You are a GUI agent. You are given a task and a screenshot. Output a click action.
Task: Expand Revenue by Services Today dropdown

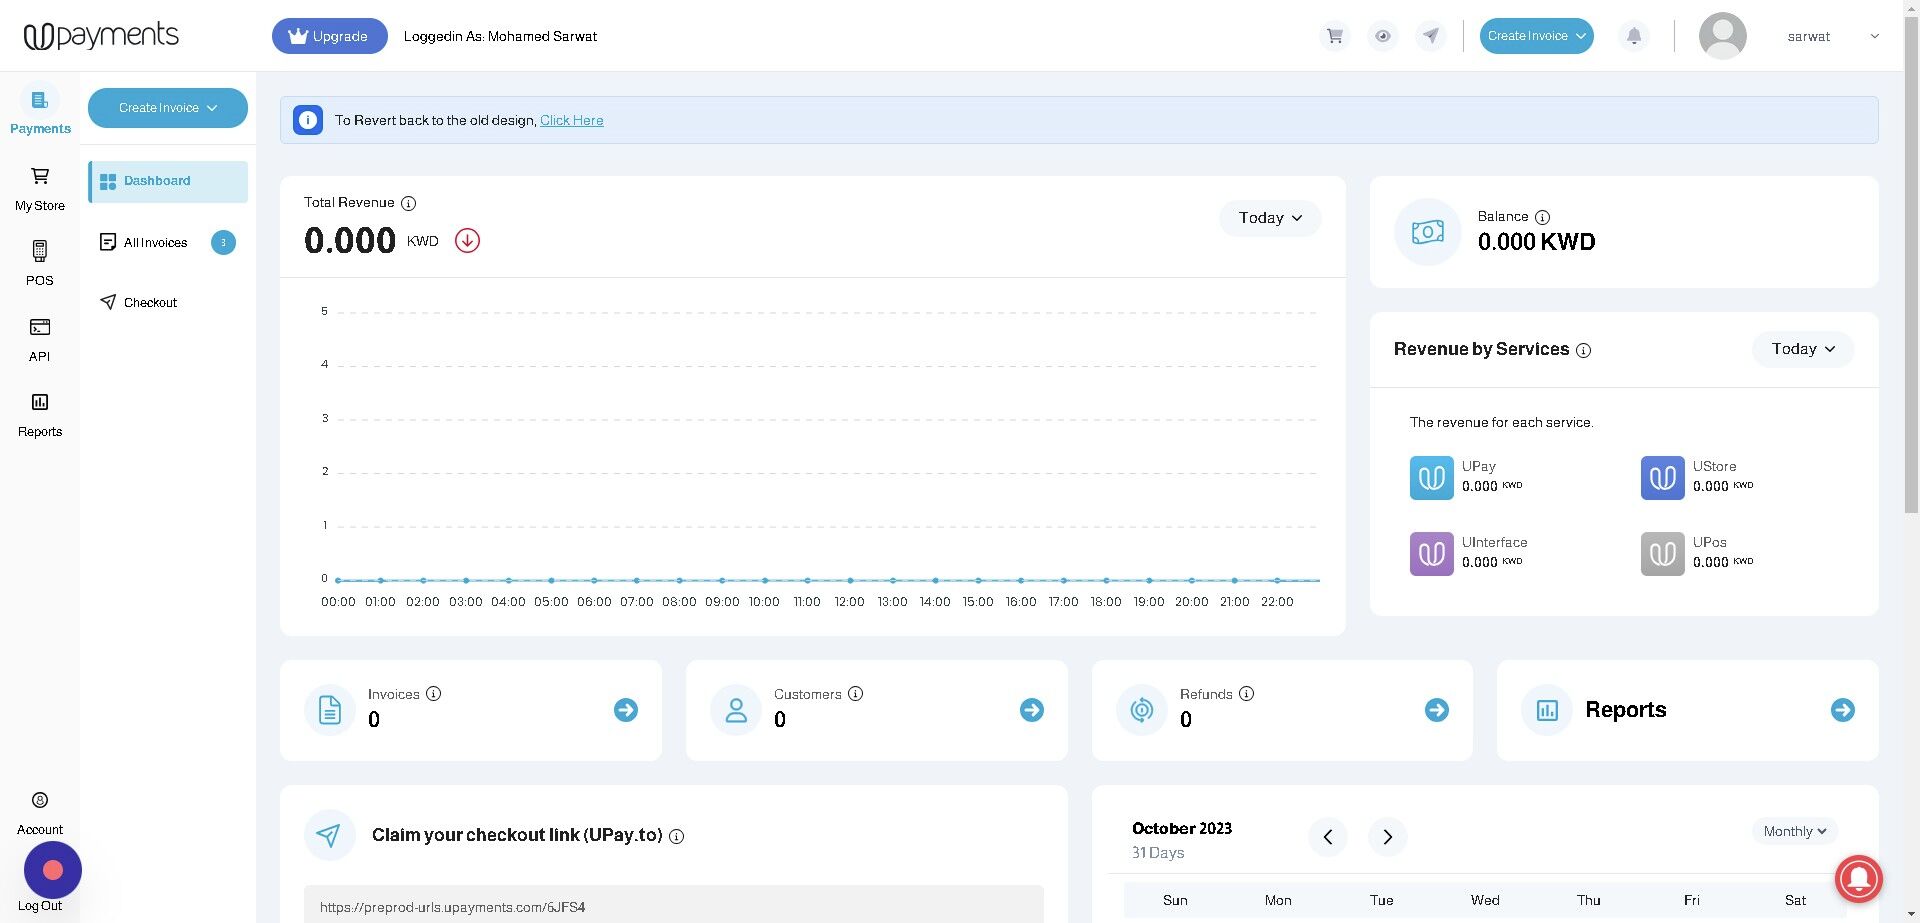(x=1803, y=349)
